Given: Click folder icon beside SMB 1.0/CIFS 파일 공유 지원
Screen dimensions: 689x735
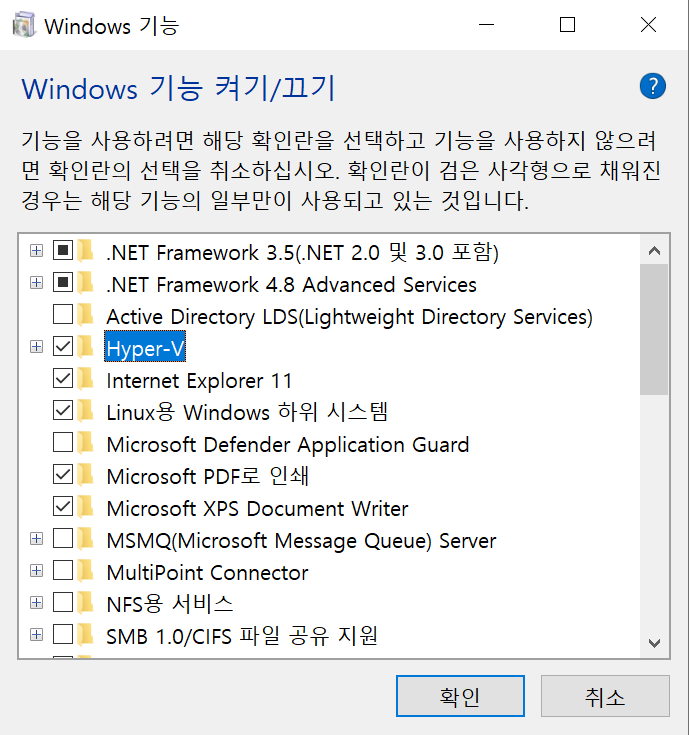Looking at the screenshot, I should click(85, 635).
